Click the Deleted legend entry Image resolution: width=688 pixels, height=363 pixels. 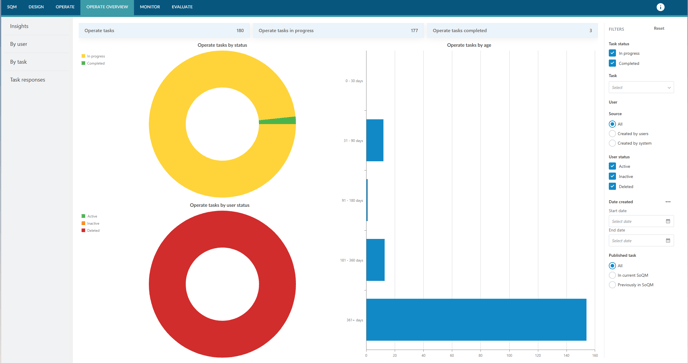[x=90, y=230]
